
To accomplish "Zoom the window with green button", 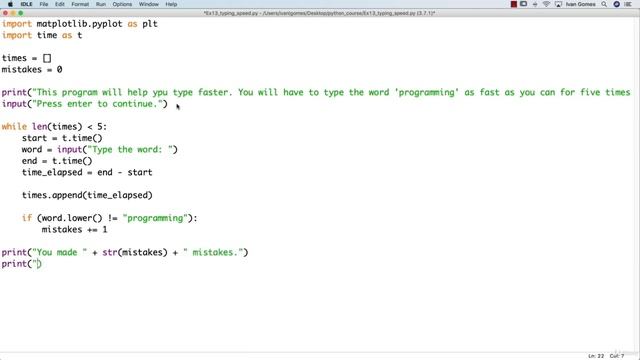I will click(x=21, y=13).
